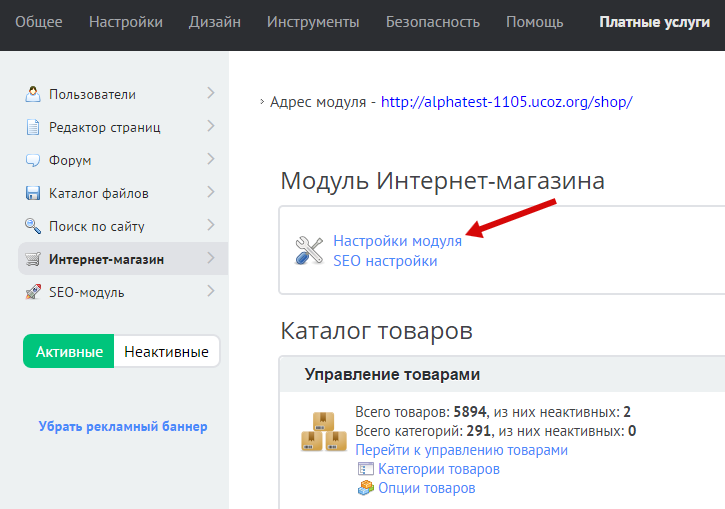Switch to Активные modules toggle
The image size is (725, 509).
[69, 352]
